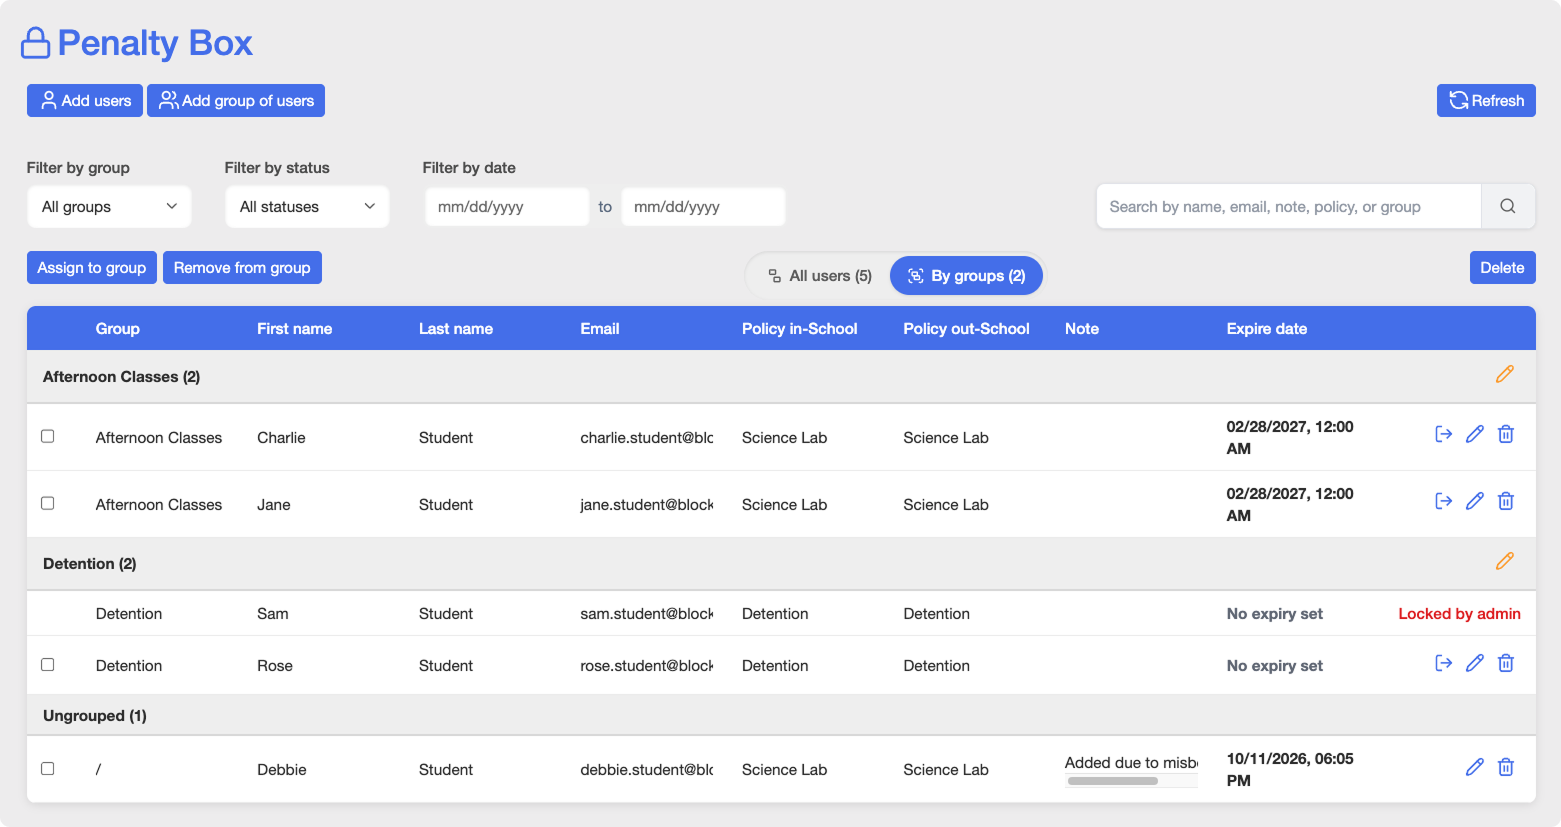Click Debbie's expire date 10/11/2026
The image size is (1561, 827).
pos(1290,770)
